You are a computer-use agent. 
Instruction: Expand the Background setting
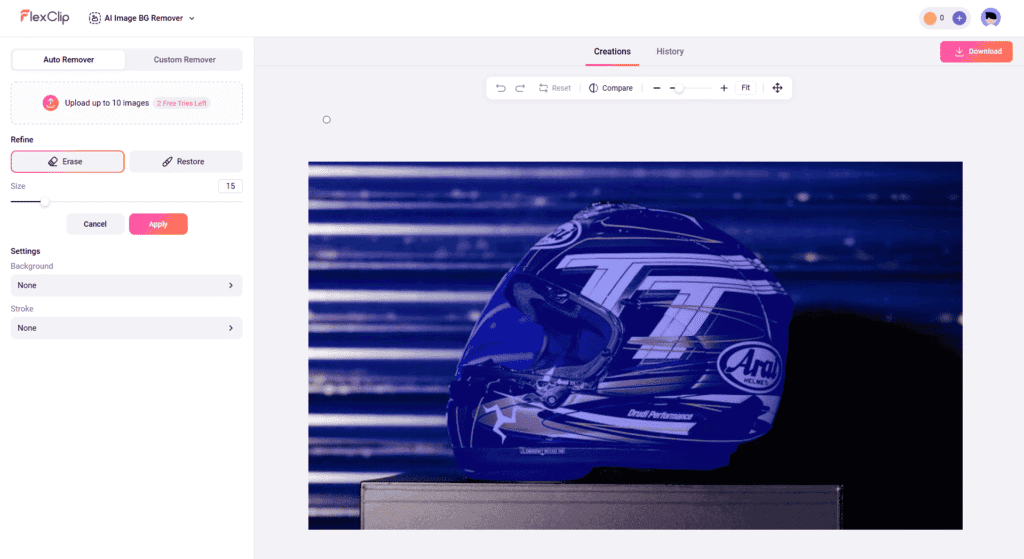[126, 285]
